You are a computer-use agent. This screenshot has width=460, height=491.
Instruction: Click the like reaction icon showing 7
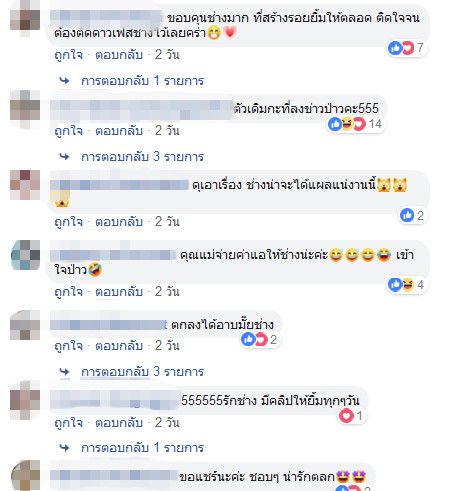395,48
